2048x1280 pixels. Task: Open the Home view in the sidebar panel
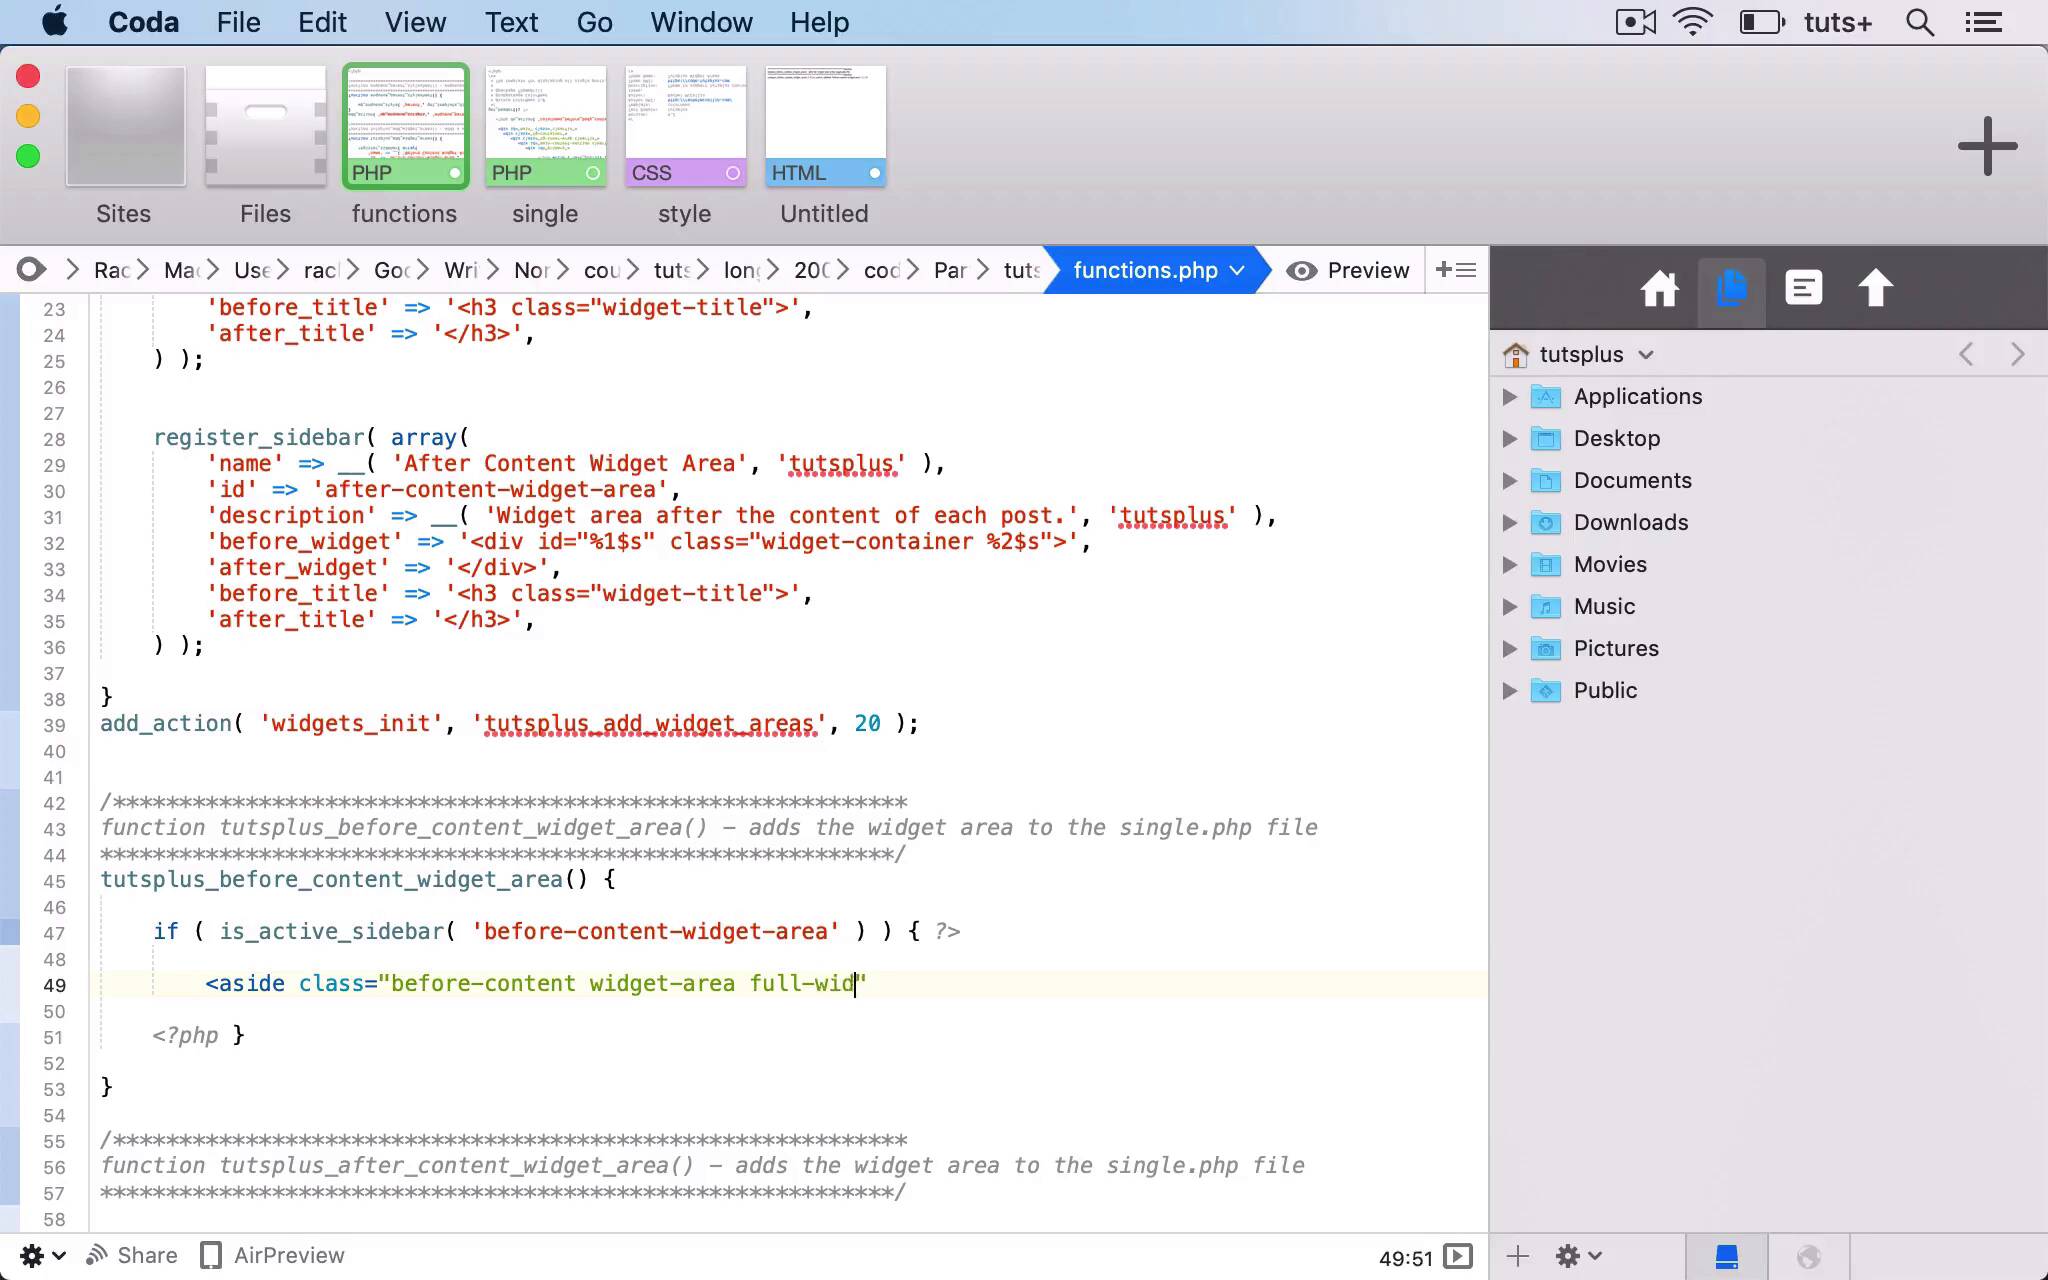click(x=1658, y=289)
